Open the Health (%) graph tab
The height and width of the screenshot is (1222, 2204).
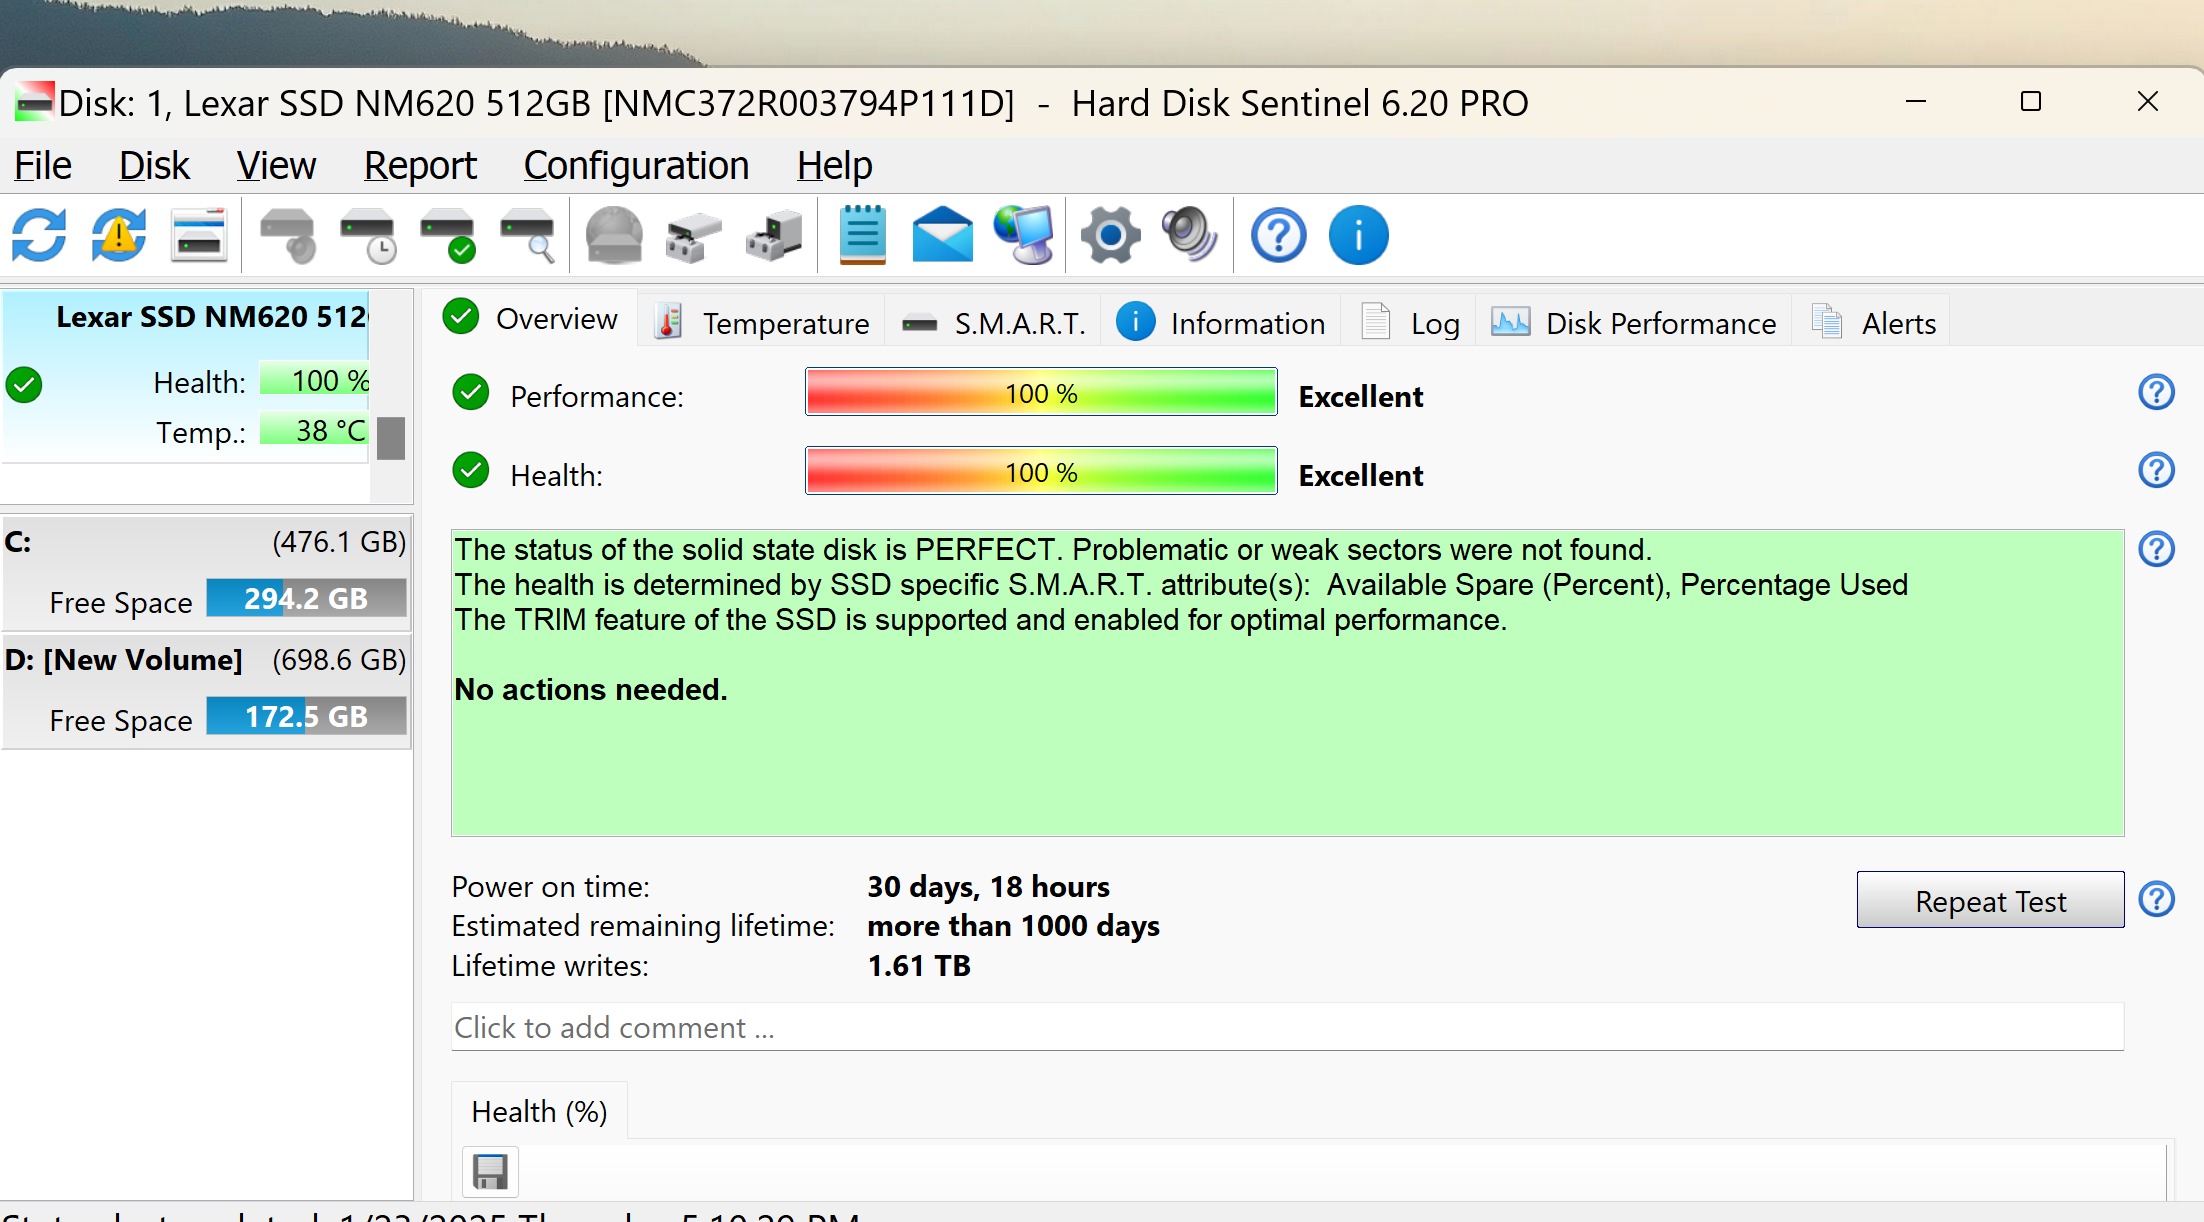coord(539,1112)
